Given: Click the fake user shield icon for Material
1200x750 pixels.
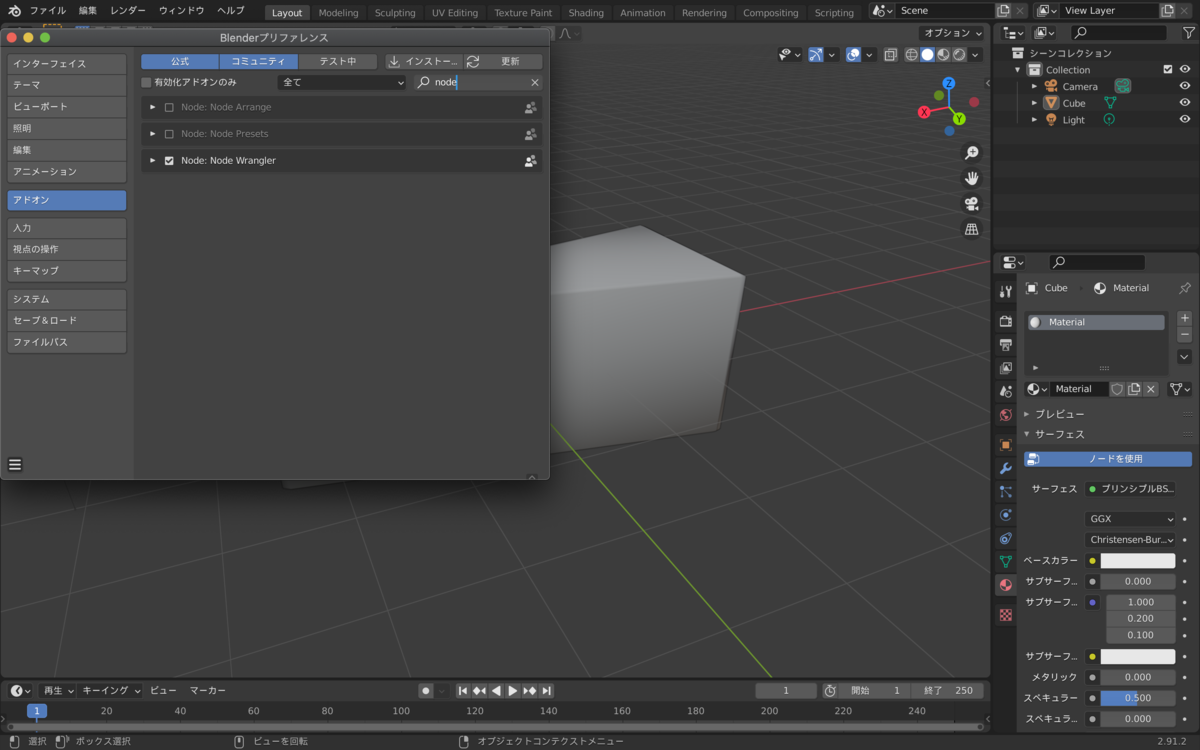Looking at the screenshot, I should (1117, 389).
